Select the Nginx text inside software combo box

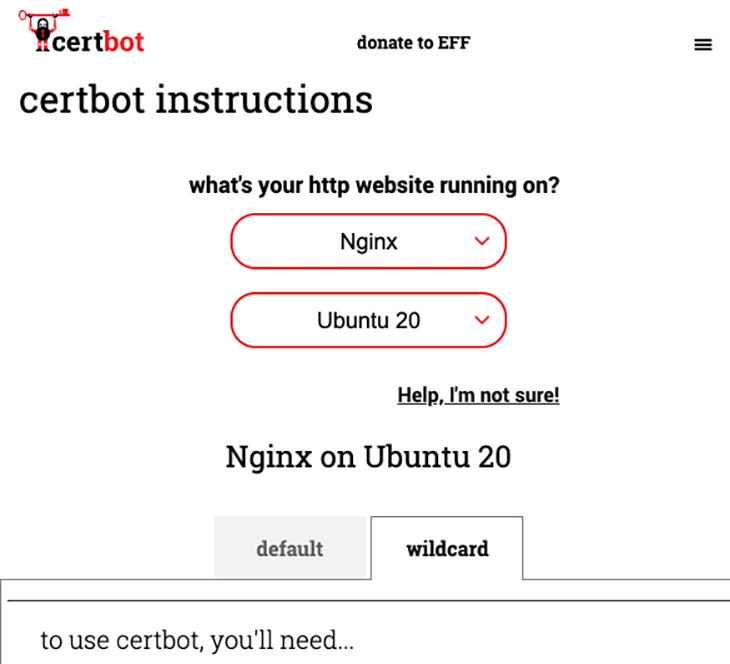coord(369,242)
